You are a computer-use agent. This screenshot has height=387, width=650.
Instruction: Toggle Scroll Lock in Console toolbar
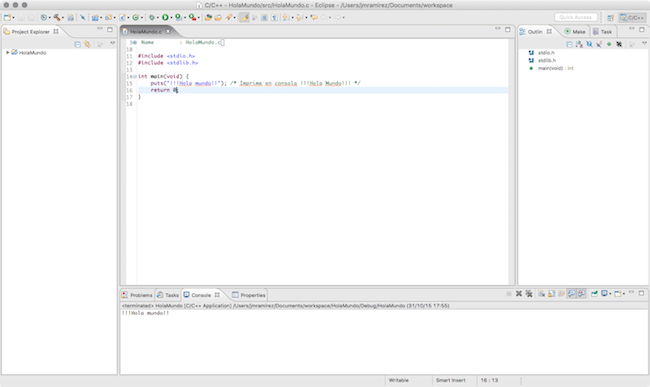click(x=552, y=293)
